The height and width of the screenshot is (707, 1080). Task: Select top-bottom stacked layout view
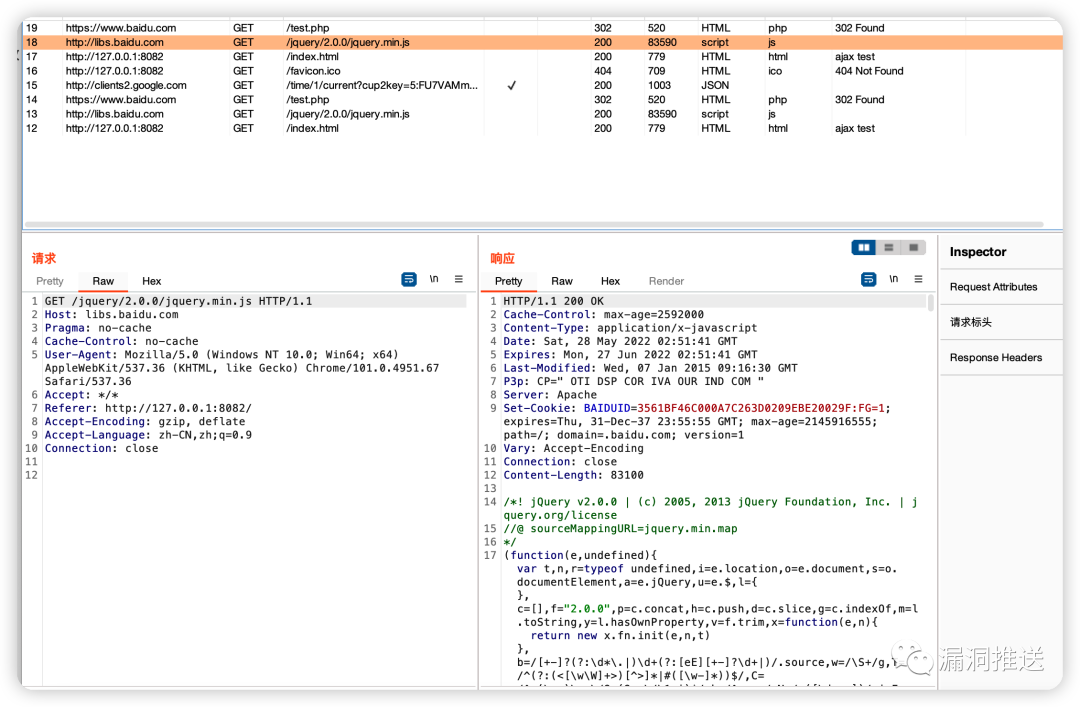889,247
